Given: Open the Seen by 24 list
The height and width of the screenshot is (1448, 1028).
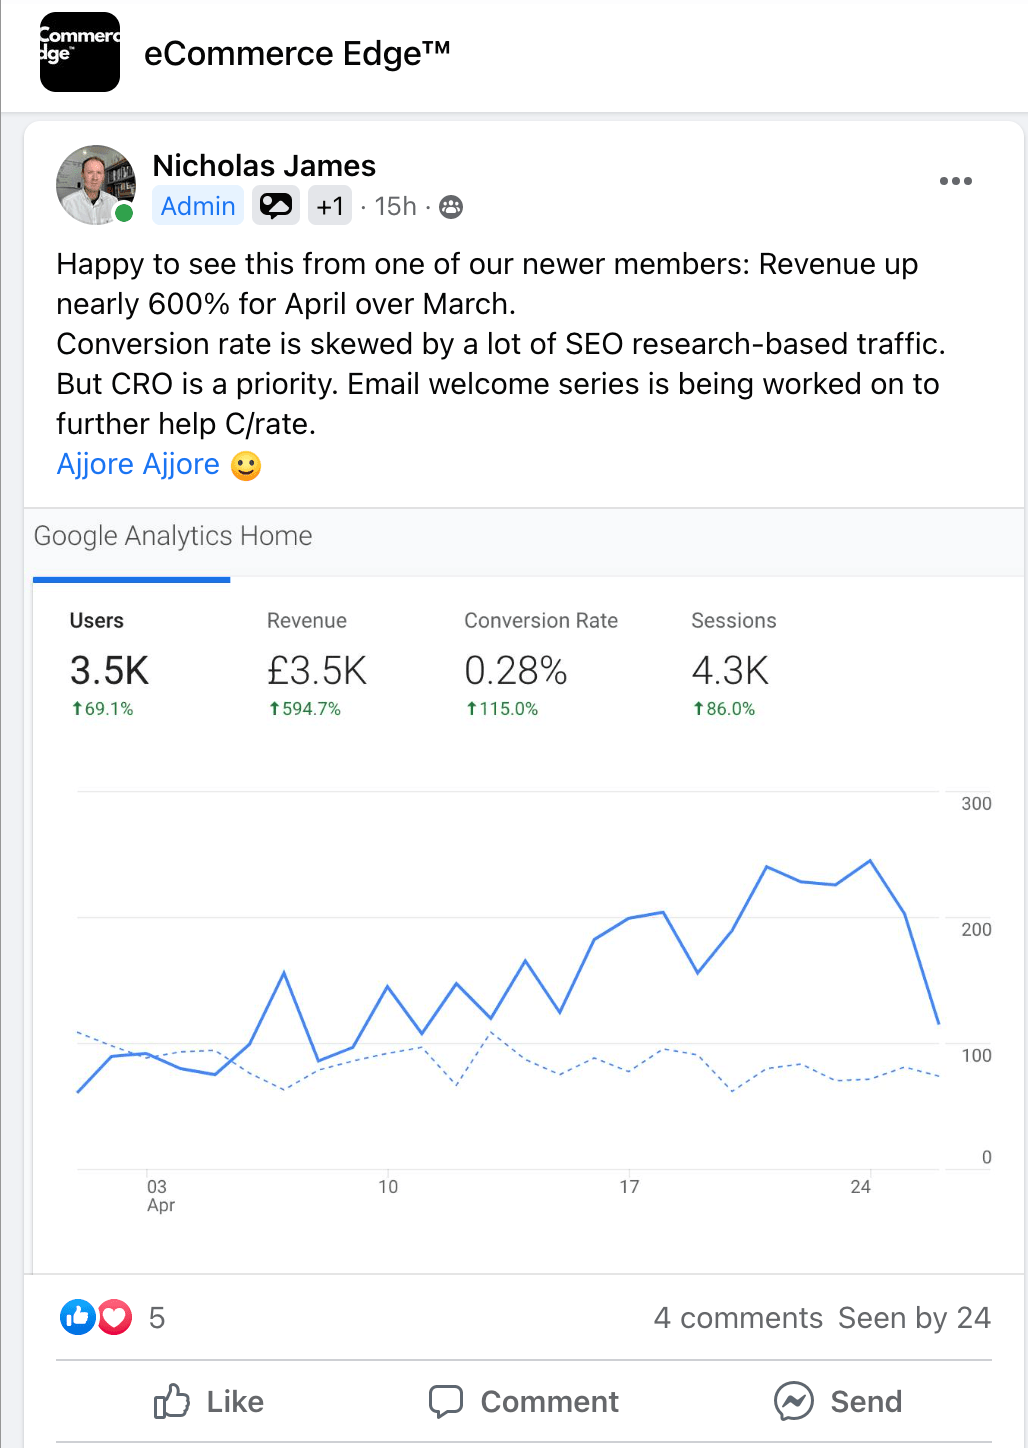Looking at the screenshot, I should (914, 1318).
